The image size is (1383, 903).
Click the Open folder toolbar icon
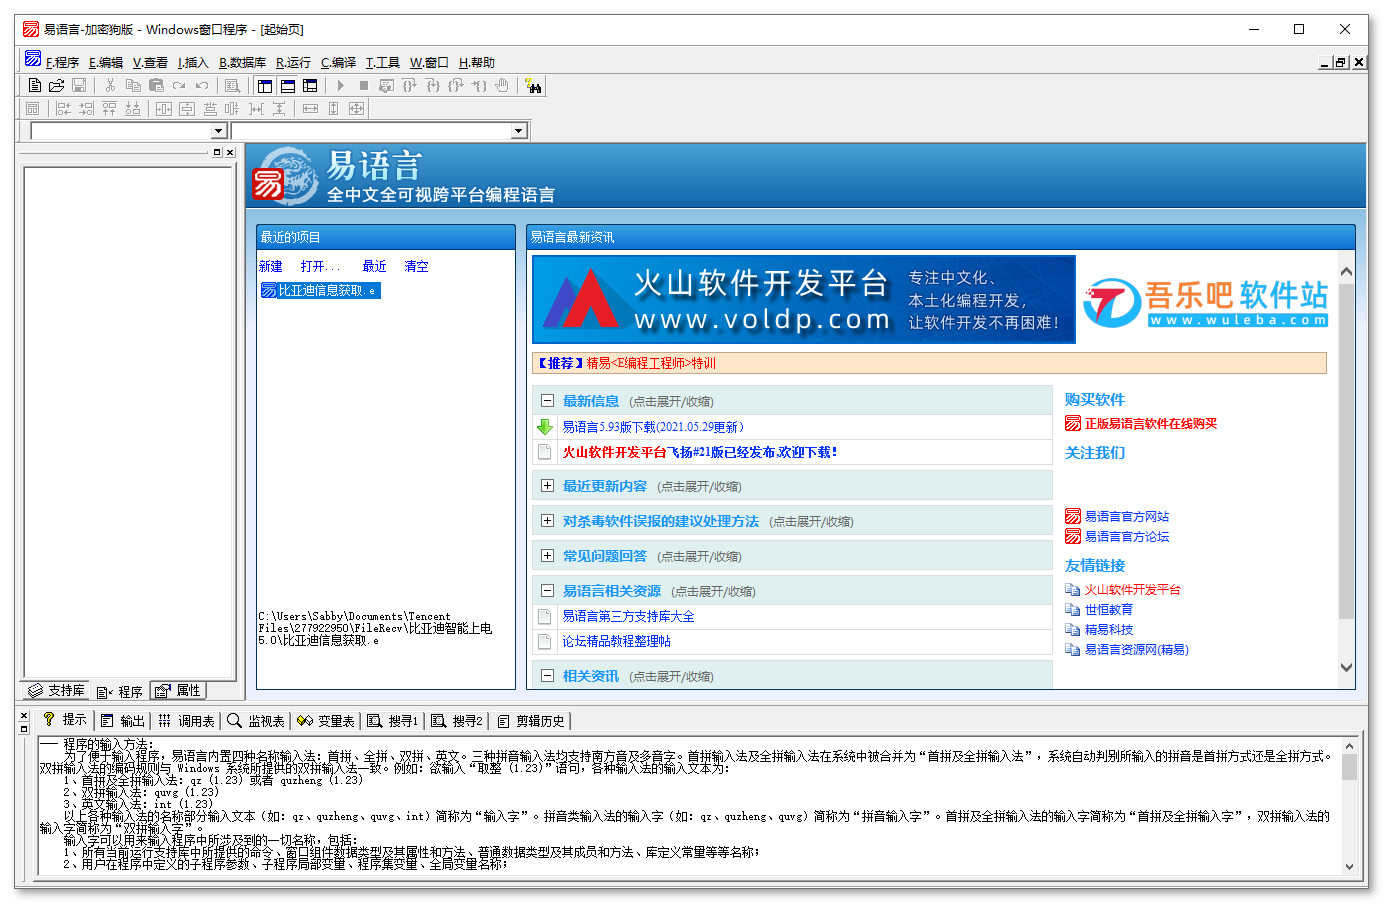coord(57,86)
